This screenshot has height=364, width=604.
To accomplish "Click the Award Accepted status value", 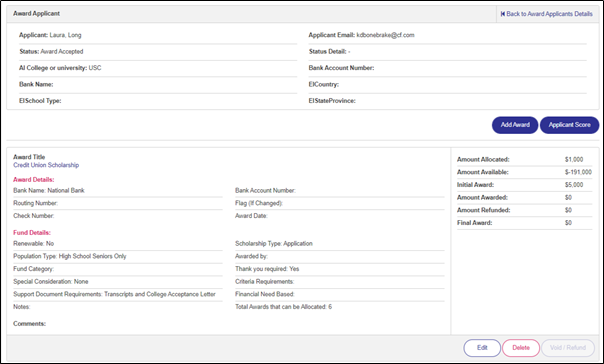I will (x=62, y=51).
